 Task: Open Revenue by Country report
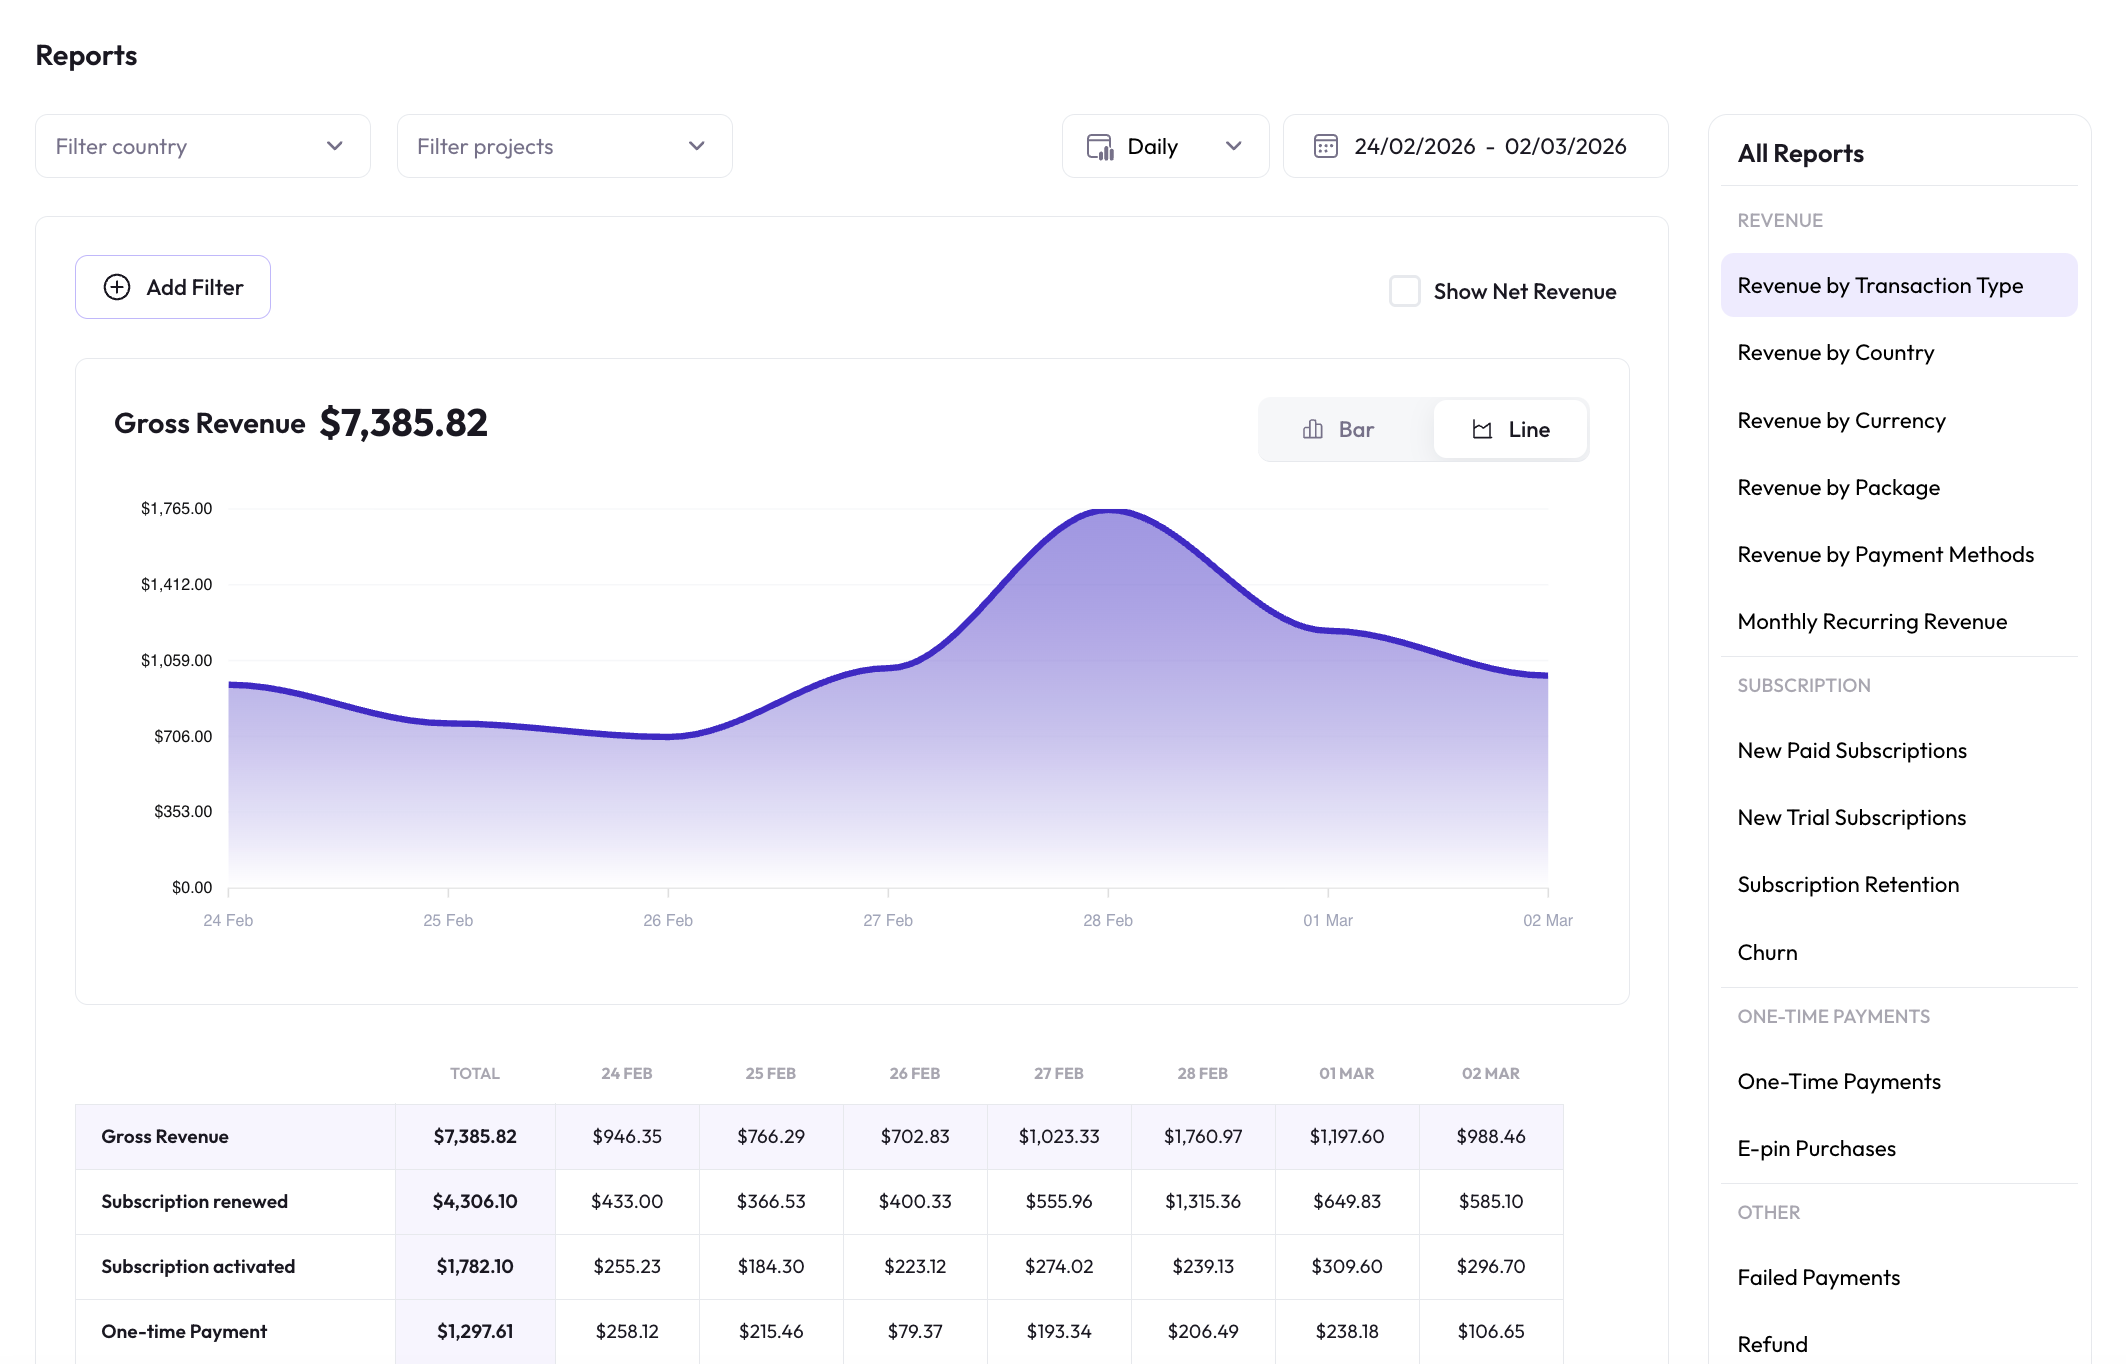pos(1835,353)
